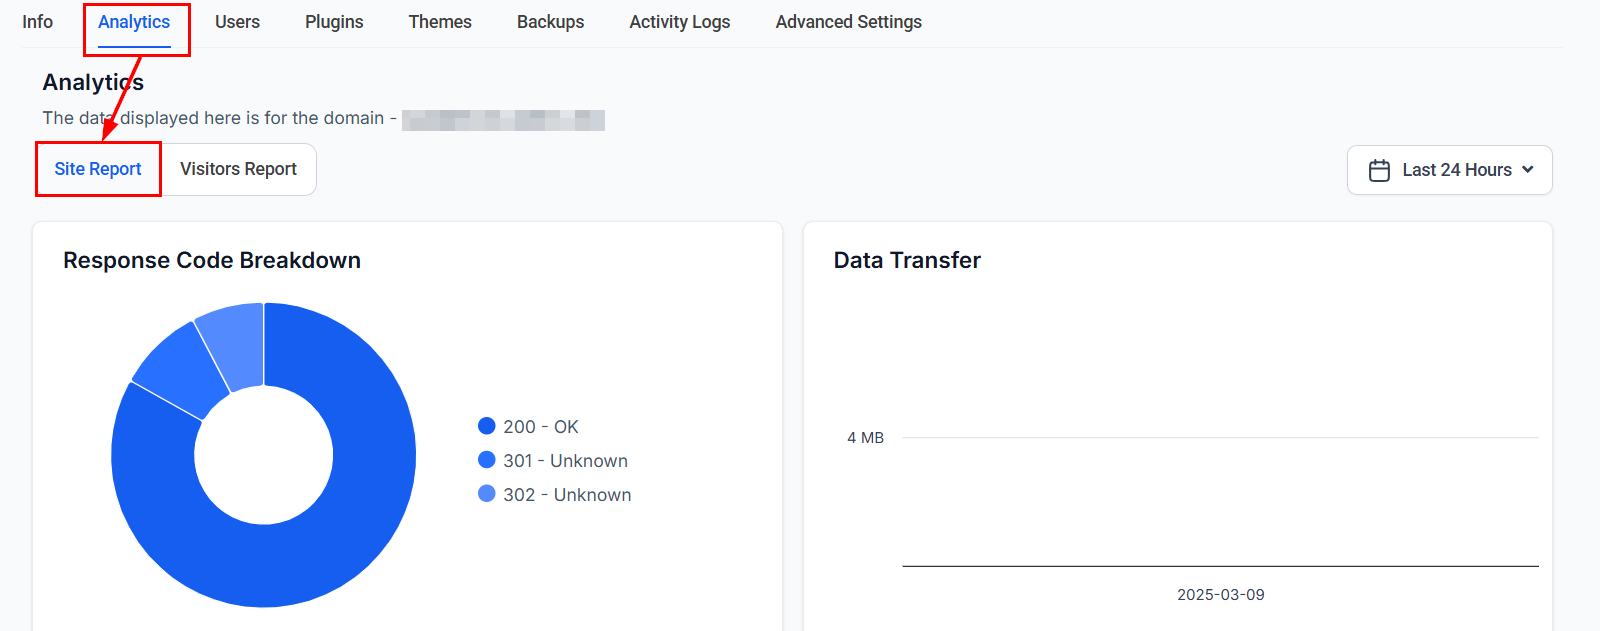1600x631 pixels.
Task: Select the Backups tab
Action: pos(550,22)
